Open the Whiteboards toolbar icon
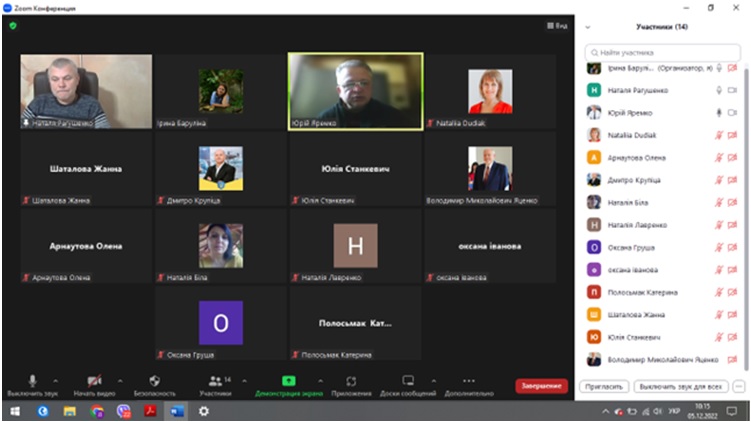751x422 pixels. pos(408,381)
